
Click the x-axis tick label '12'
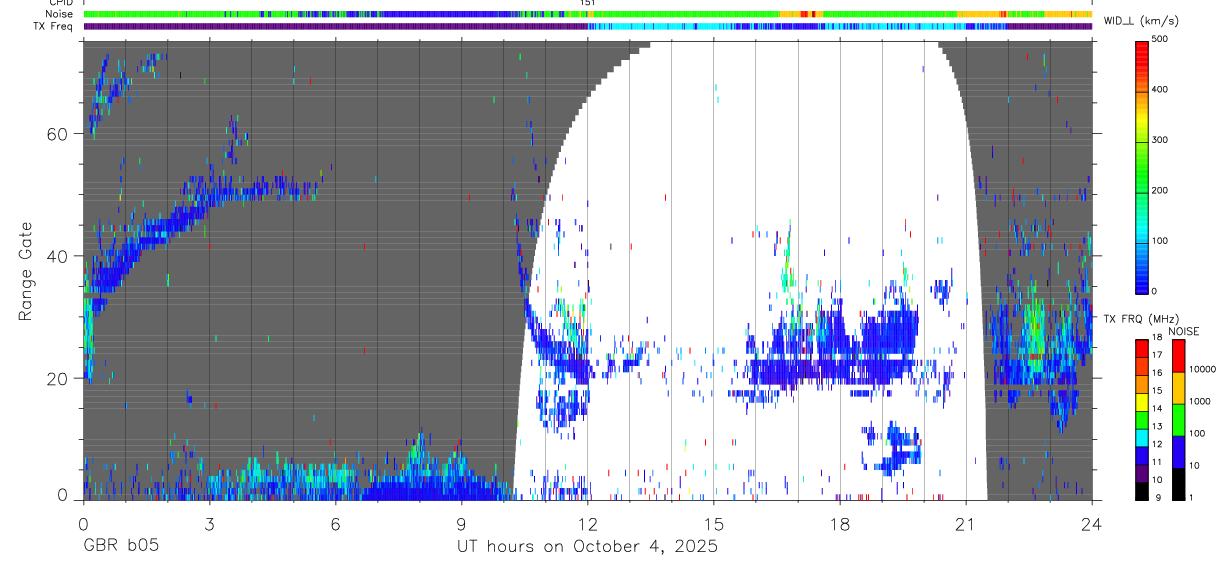587,523
